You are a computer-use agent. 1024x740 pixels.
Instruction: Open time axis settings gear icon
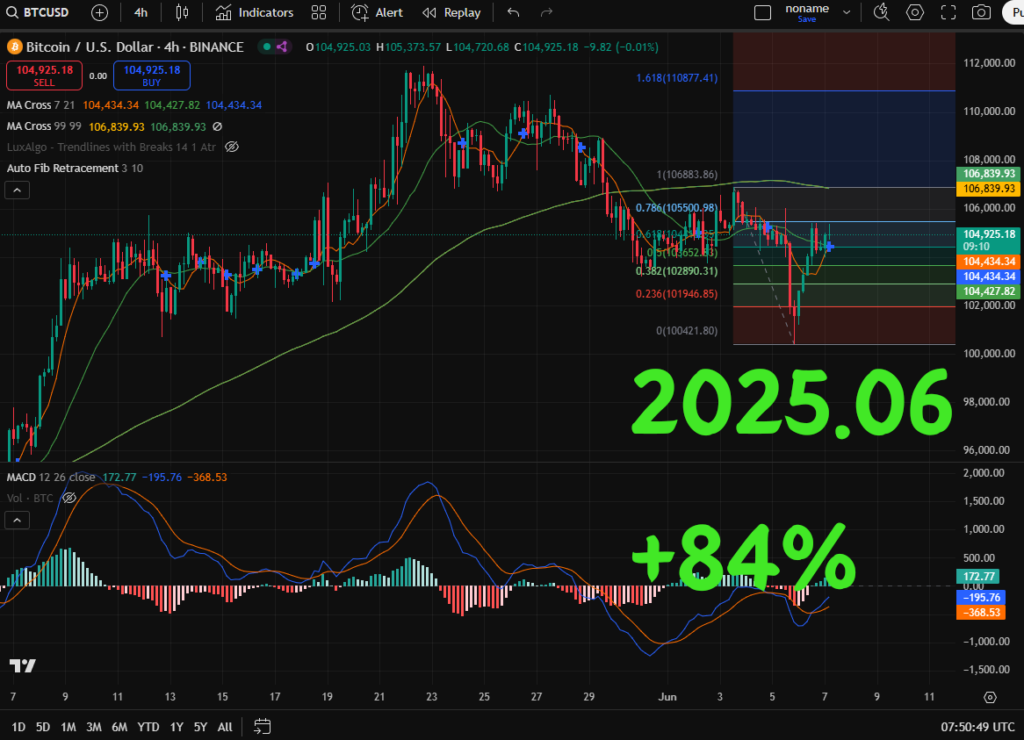click(990, 698)
